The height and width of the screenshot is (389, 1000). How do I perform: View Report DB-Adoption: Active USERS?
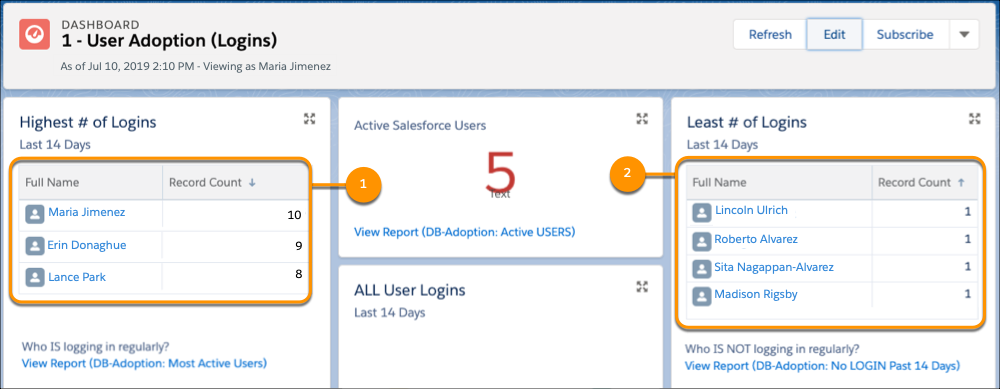[464, 232]
